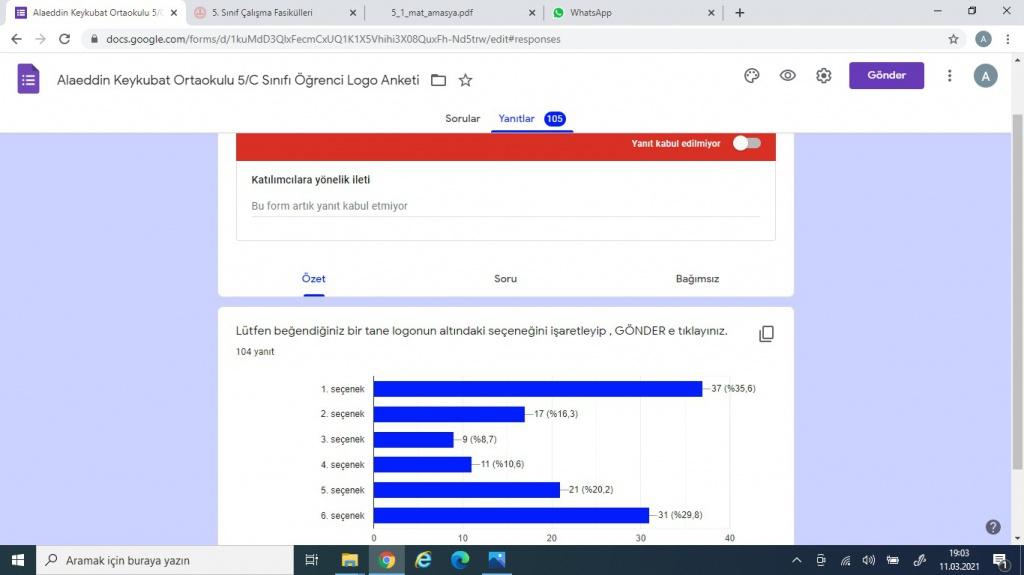This screenshot has width=1024, height=575.
Task: Star the form title
Action: click(x=465, y=80)
